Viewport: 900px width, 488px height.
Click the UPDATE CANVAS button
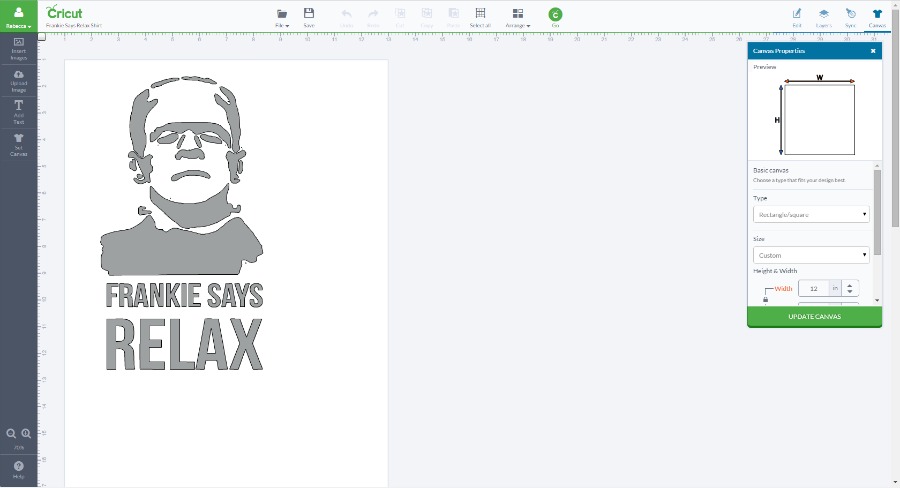814,316
